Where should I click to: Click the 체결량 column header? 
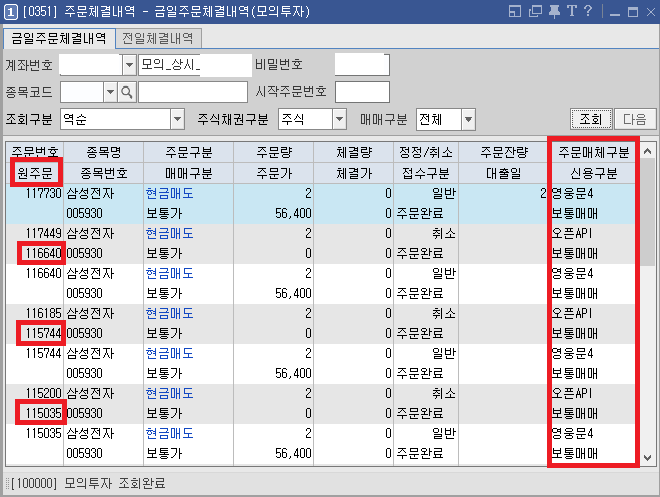[354, 152]
